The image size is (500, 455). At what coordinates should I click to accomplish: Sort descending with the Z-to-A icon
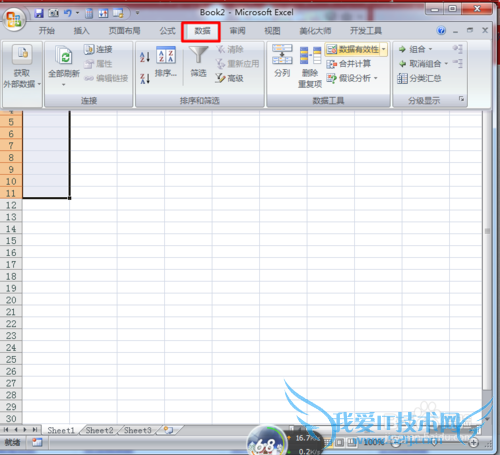tap(145, 79)
